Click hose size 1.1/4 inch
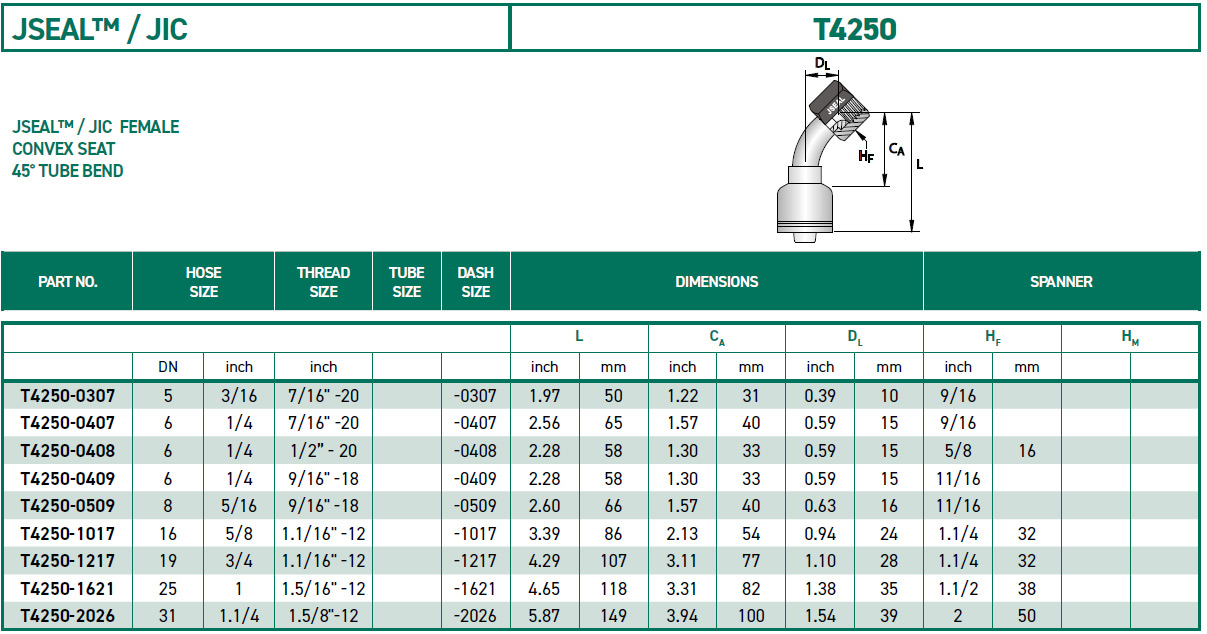The height and width of the screenshot is (634, 1207). coord(239,616)
